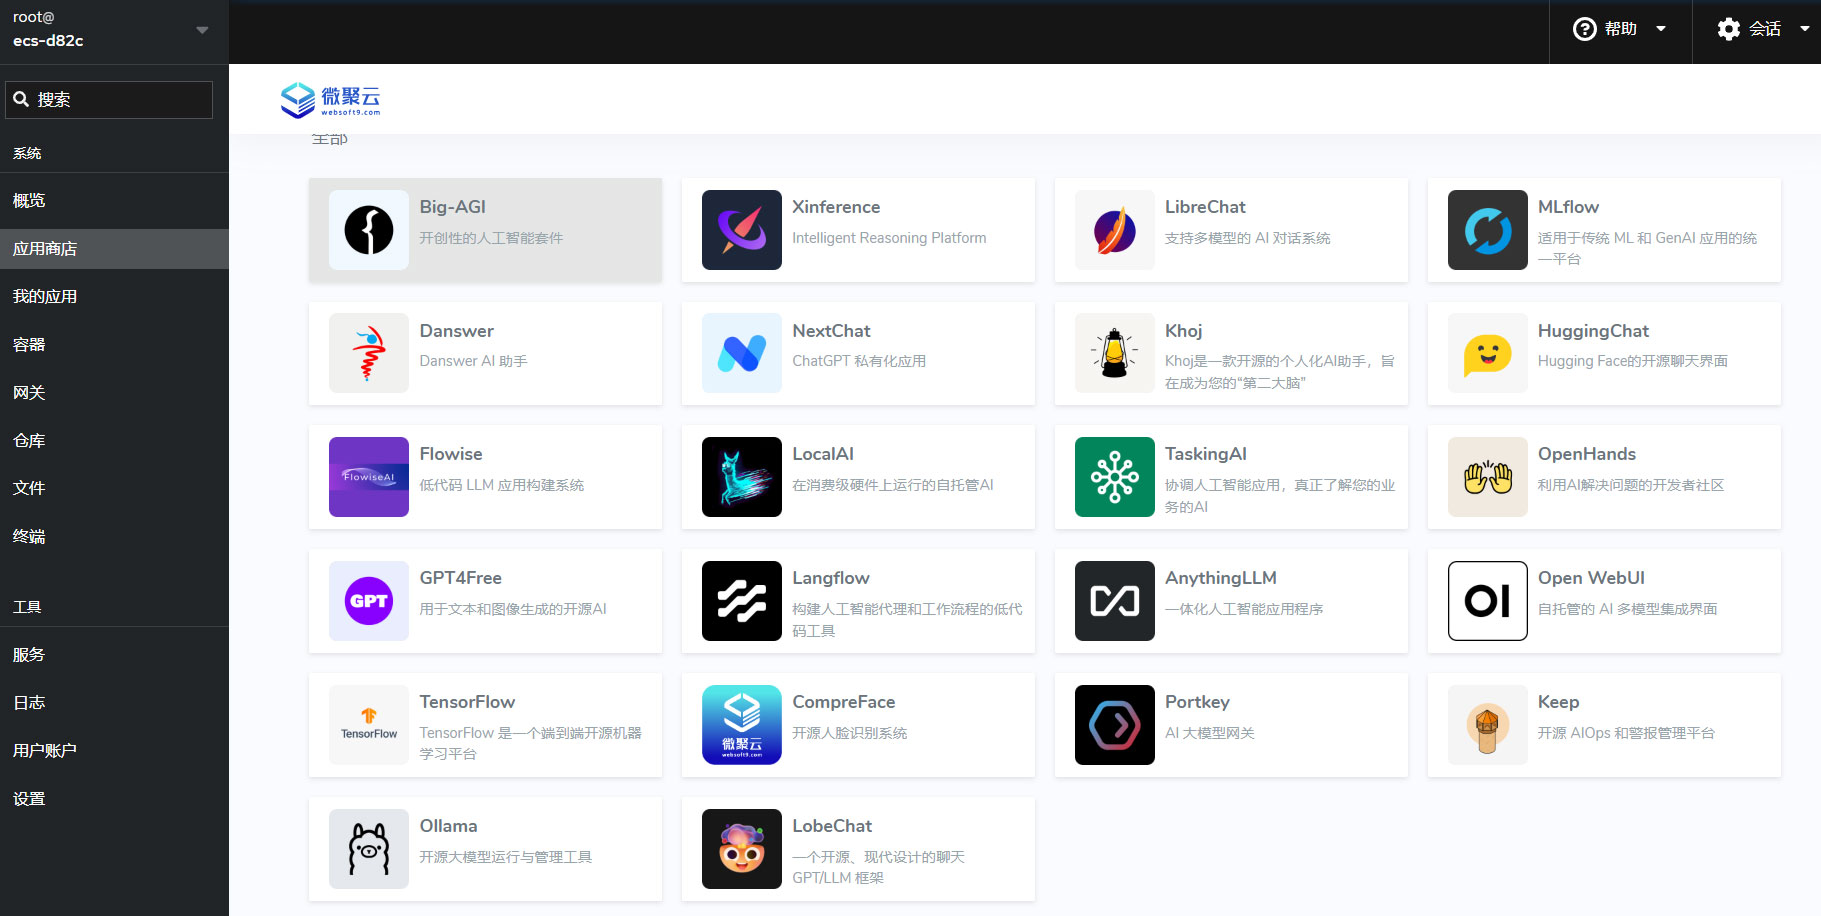Viewport: 1821px width, 916px height.
Task: Select 终端 from the sidebar menu
Action: tap(29, 537)
